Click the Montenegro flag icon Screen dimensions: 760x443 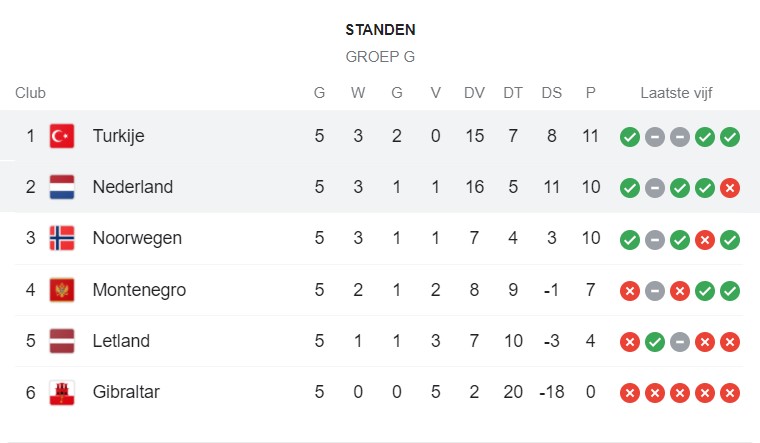click(x=62, y=290)
